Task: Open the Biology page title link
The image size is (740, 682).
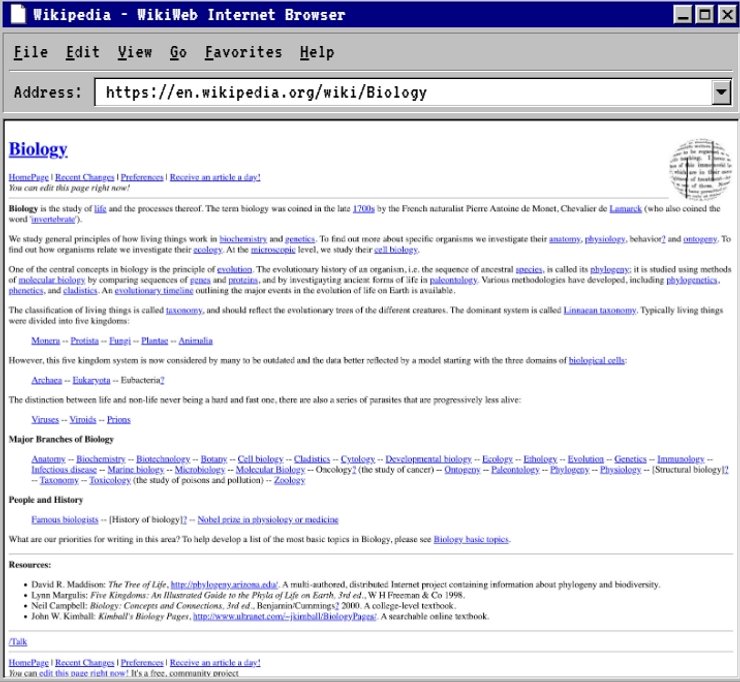Action: (38, 150)
